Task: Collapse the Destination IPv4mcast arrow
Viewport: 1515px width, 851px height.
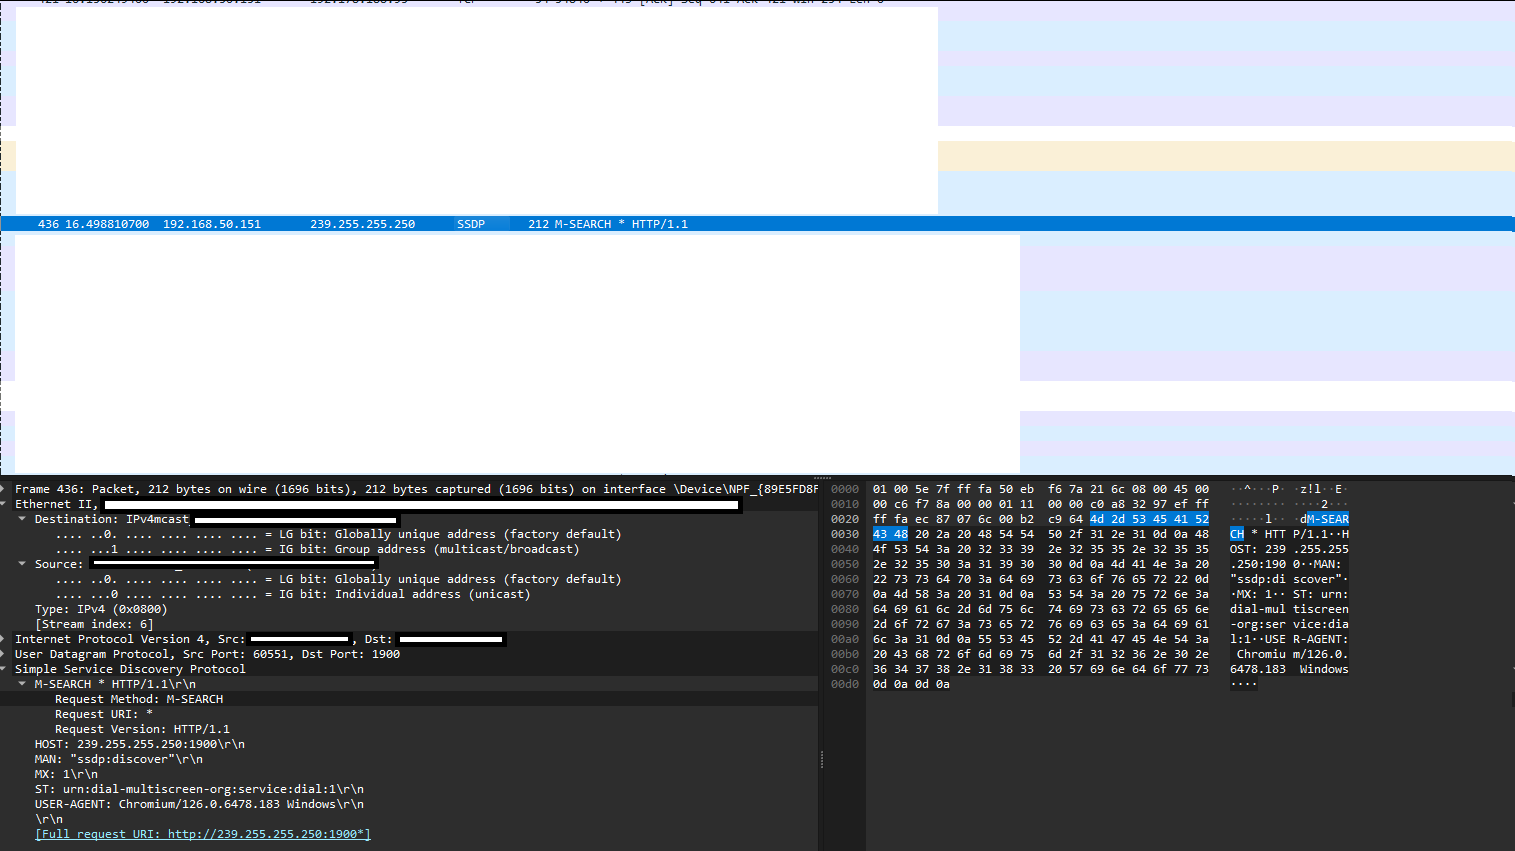Action: click(x=22, y=519)
